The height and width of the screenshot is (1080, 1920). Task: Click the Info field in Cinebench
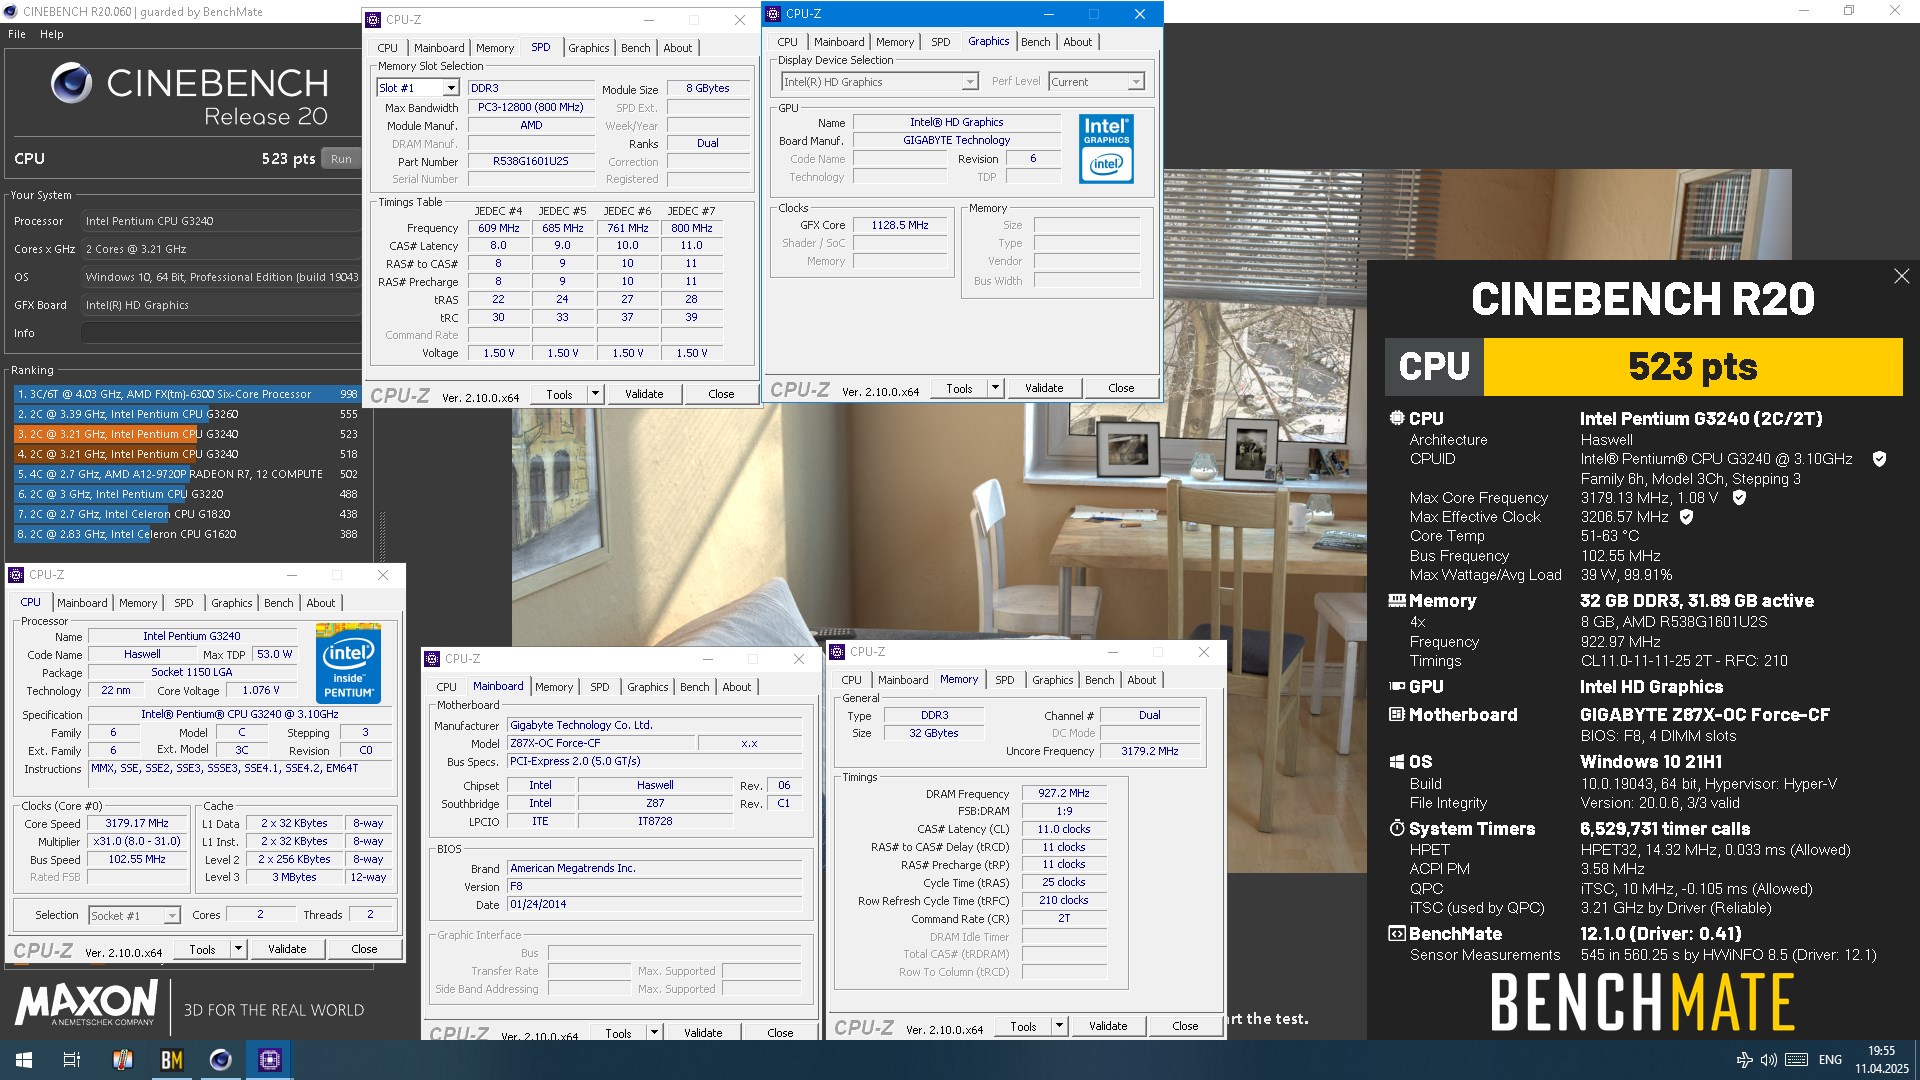click(220, 333)
